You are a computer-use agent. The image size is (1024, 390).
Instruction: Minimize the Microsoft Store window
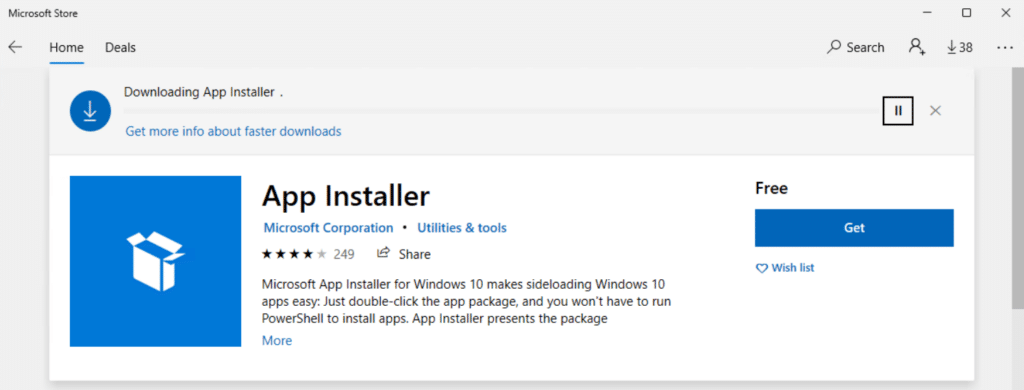click(927, 12)
